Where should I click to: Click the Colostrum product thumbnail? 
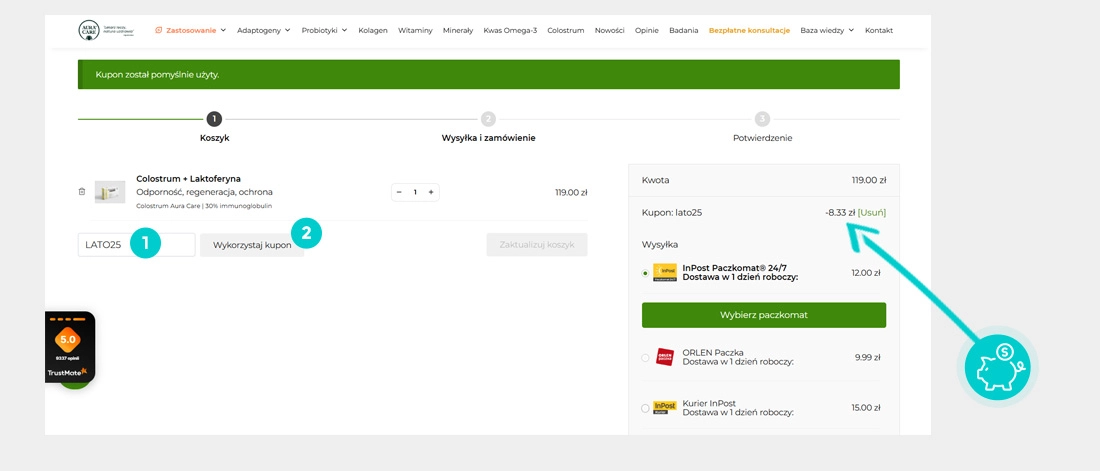(x=110, y=192)
